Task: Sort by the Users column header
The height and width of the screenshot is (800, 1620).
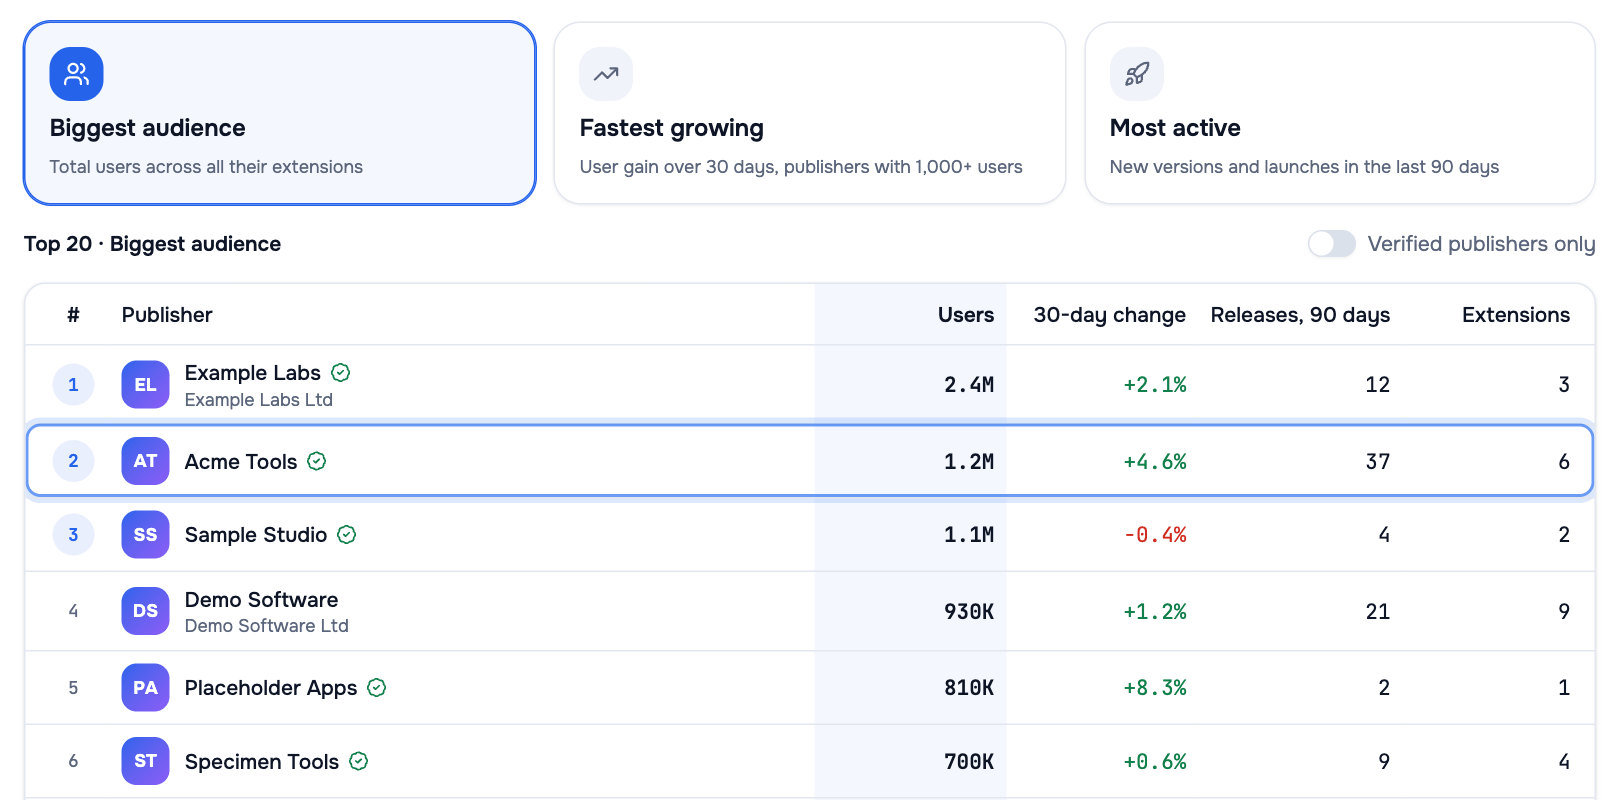Action: pyautogui.click(x=966, y=315)
